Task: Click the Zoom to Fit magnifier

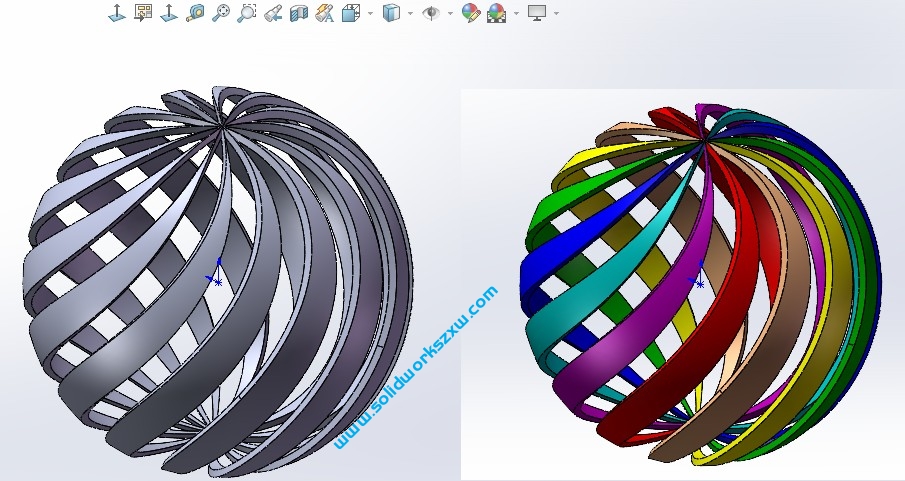Action: (221, 13)
